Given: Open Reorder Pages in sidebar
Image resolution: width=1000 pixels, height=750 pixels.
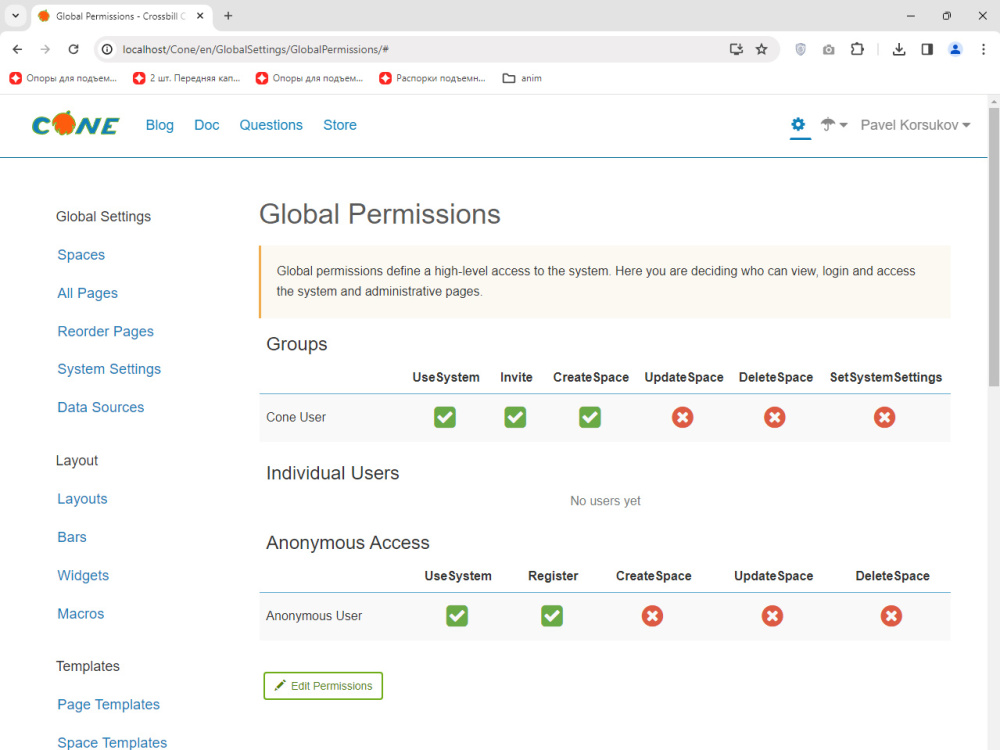Looking at the screenshot, I should point(105,331).
